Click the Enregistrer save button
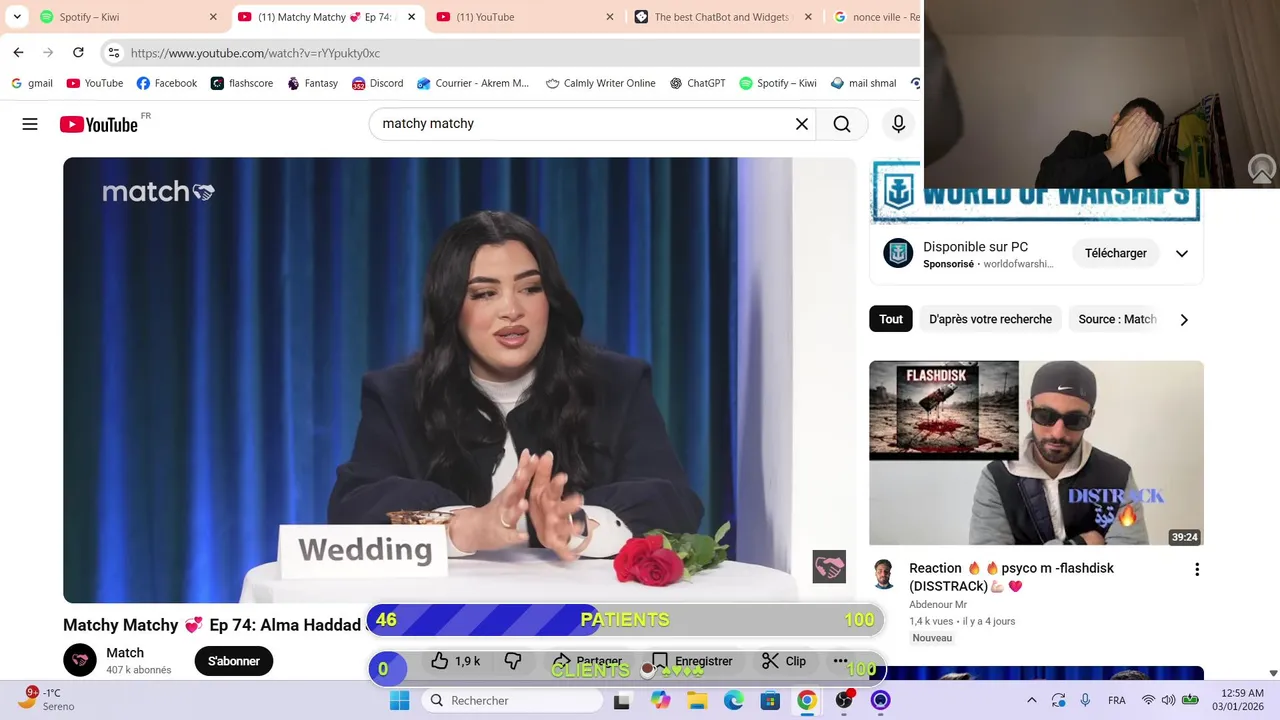 click(692, 661)
